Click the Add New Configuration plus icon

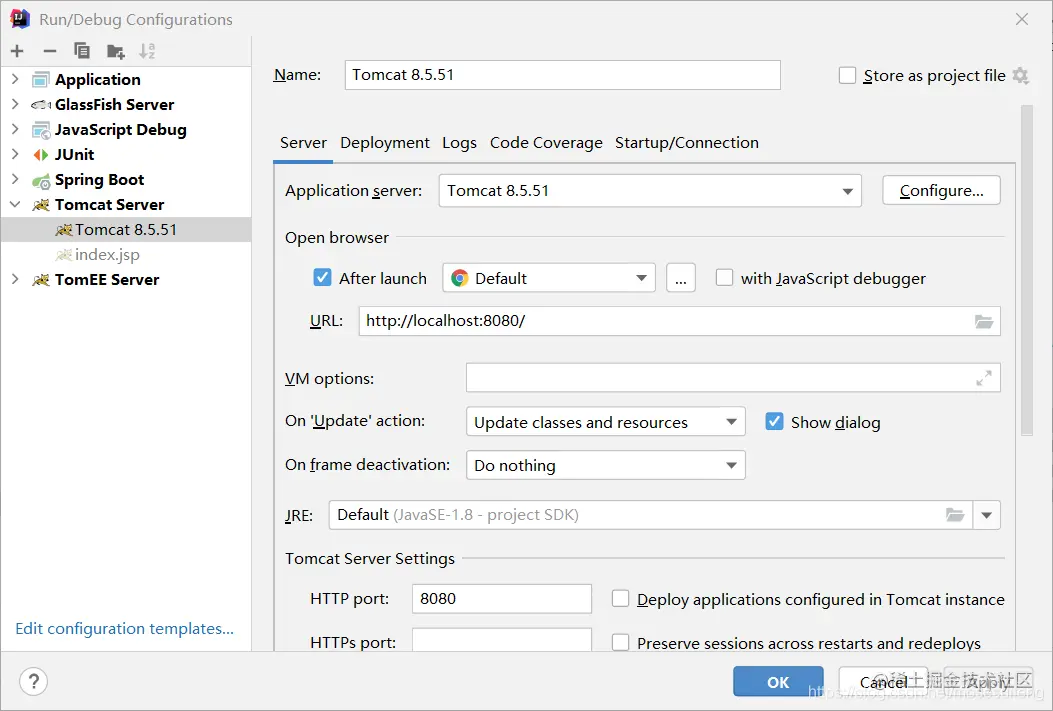pos(17,51)
